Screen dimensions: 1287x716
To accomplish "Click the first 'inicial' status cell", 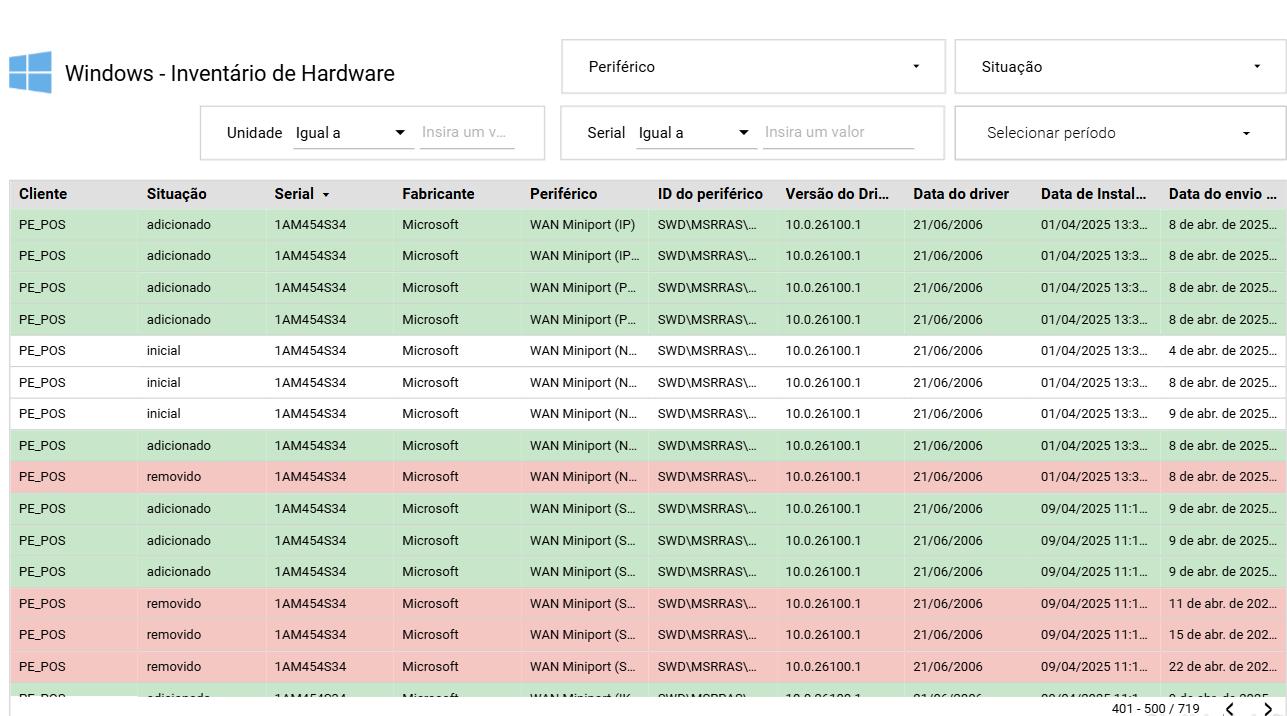I will click(x=164, y=351).
